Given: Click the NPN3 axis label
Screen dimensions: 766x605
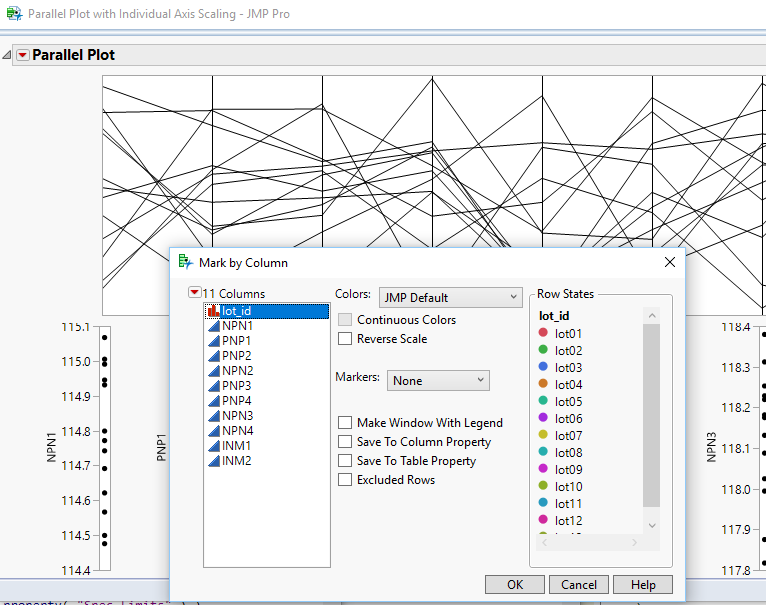Looking at the screenshot, I should [x=711, y=447].
